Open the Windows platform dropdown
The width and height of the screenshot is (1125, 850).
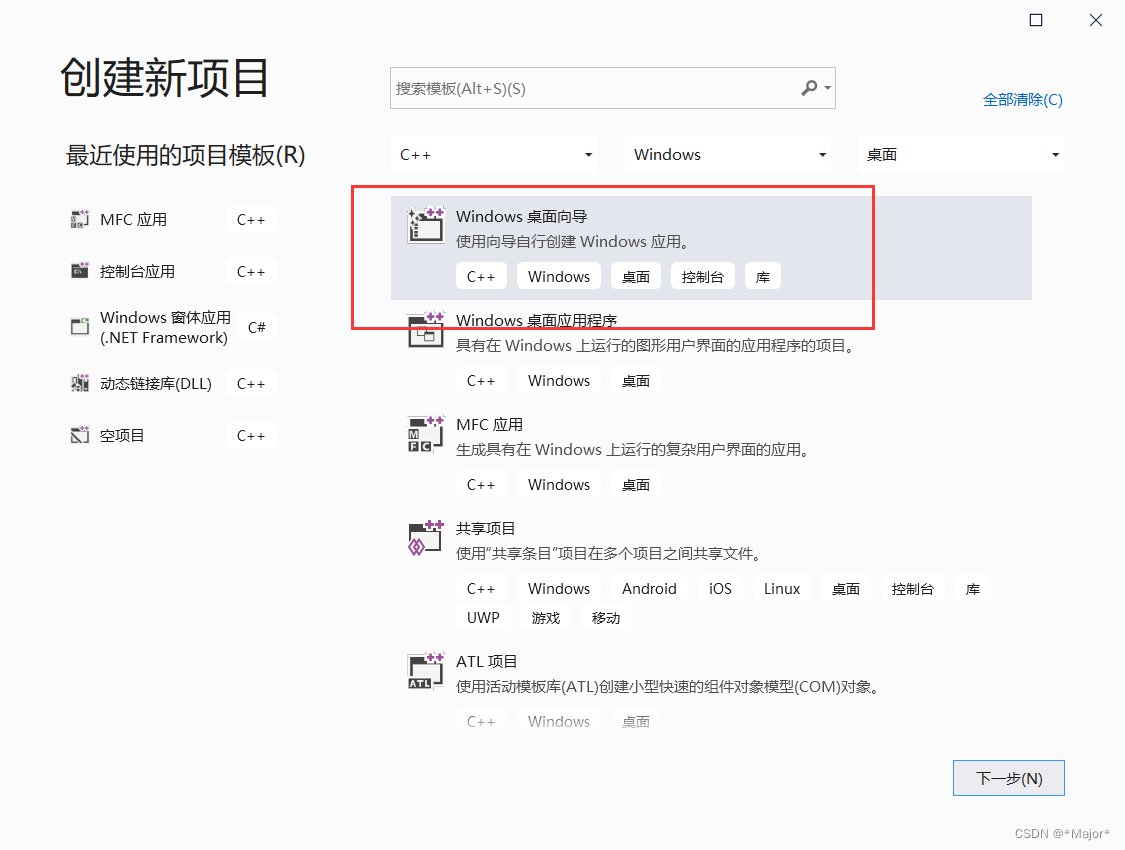click(x=727, y=154)
